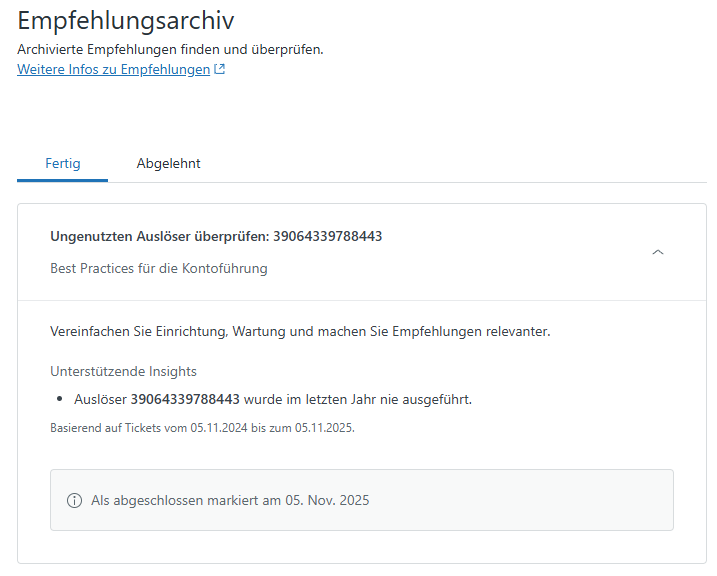Click the Als abgeschlossen markiert banner text
The height and width of the screenshot is (576, 717).
click(x=230, y=501)
